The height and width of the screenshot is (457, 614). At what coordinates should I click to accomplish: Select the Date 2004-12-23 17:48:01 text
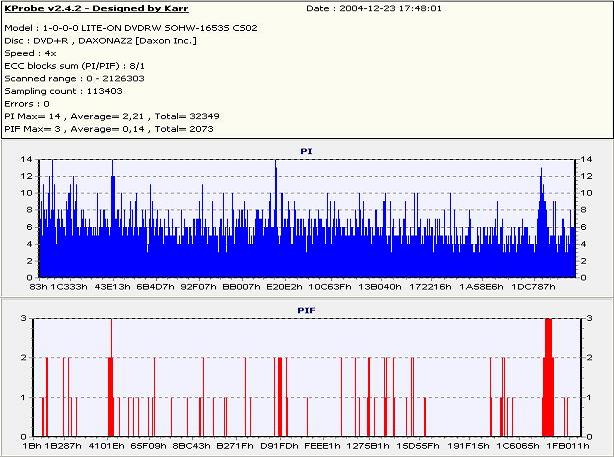pyautogui.click(x=374, y=8)
